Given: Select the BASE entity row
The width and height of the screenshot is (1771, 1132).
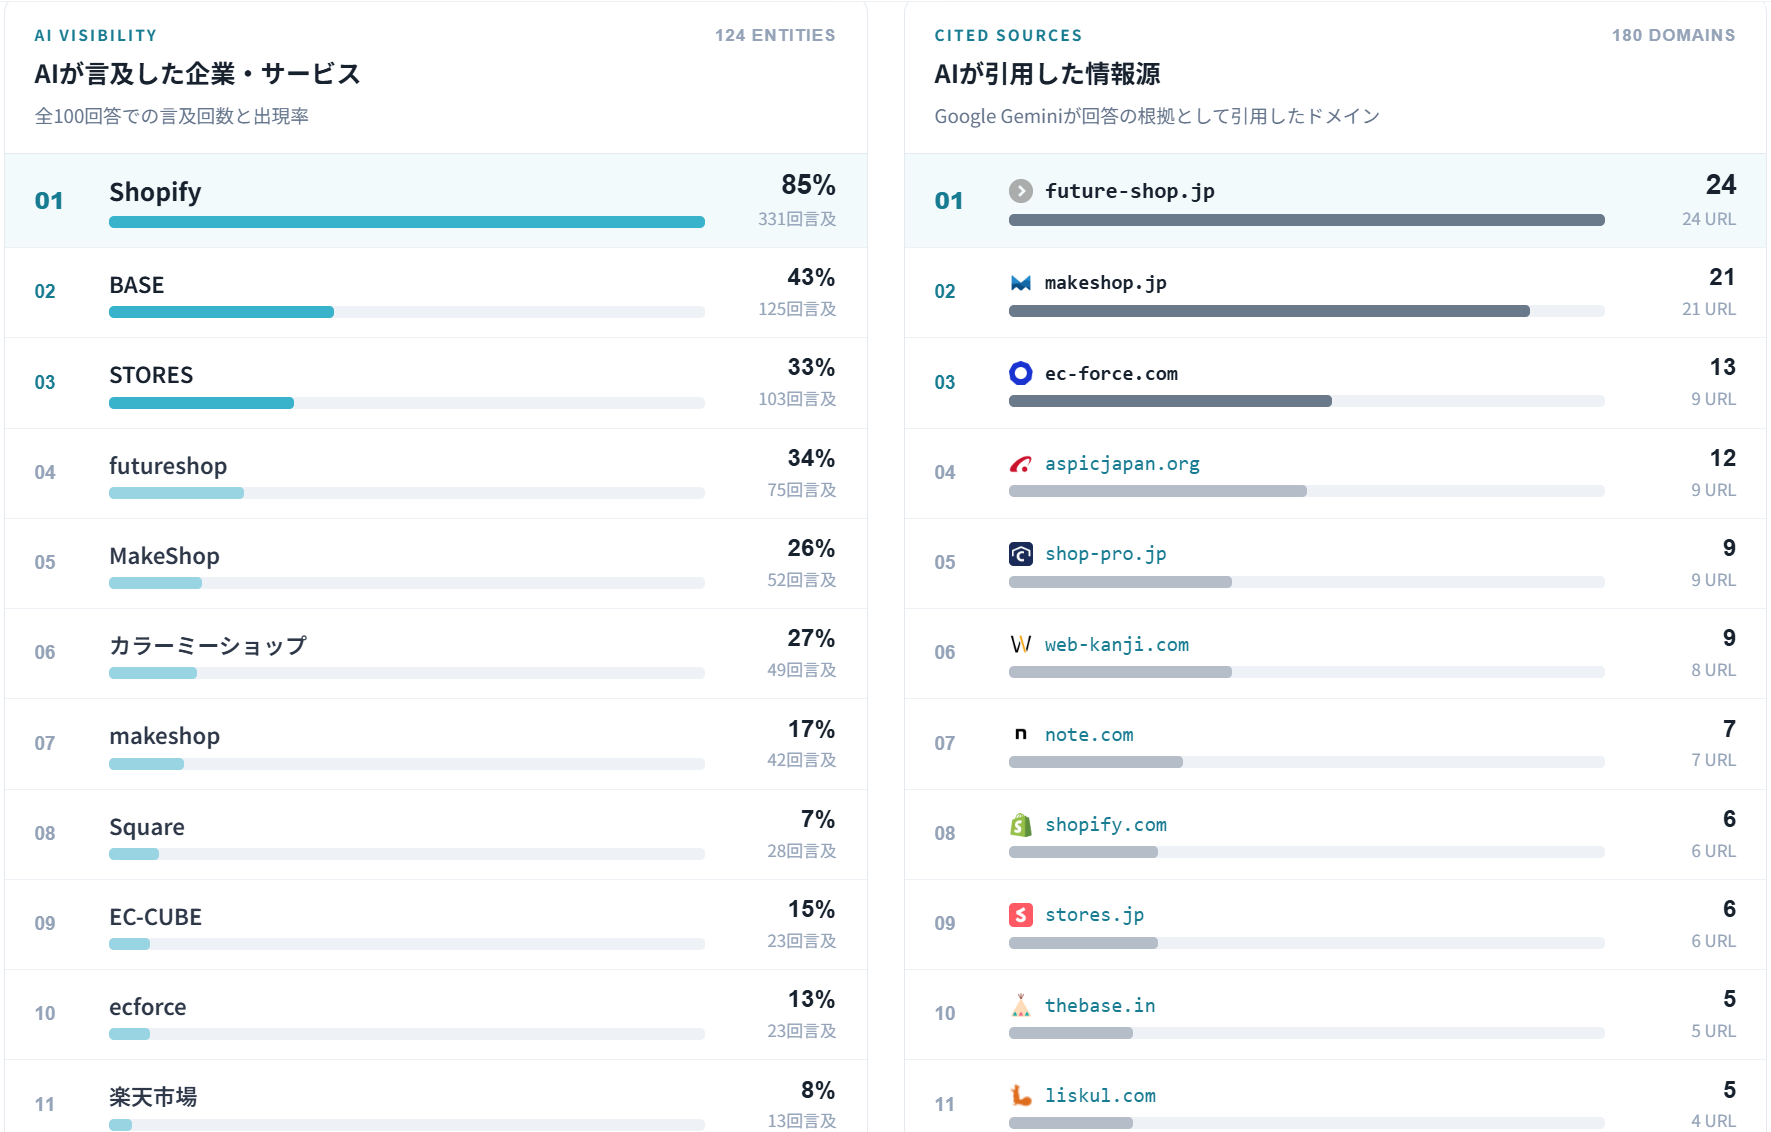Looking at the screenshot, I should click(436, 292).
